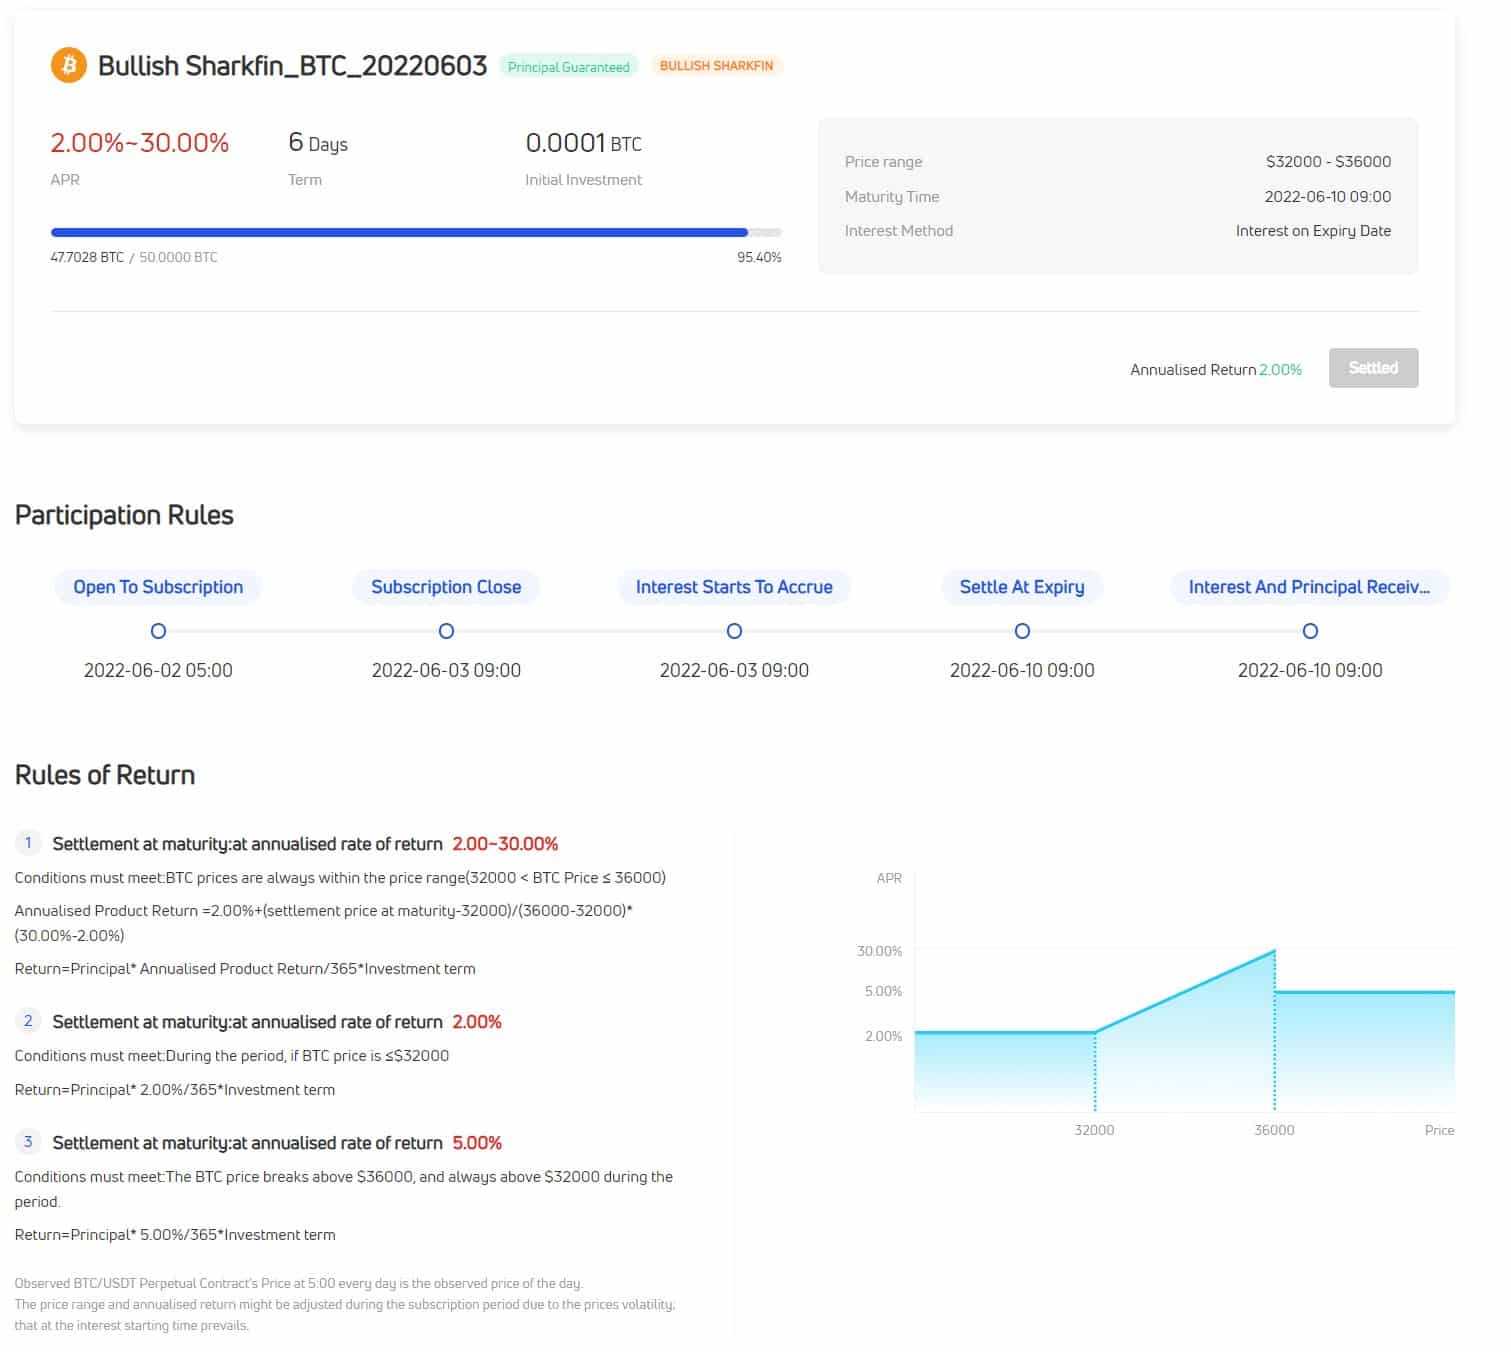Click the BULLISH SHARKFIN tag
Image resolution: width=1511 pixels, height=1352 pixels.
tap(716, 66)
